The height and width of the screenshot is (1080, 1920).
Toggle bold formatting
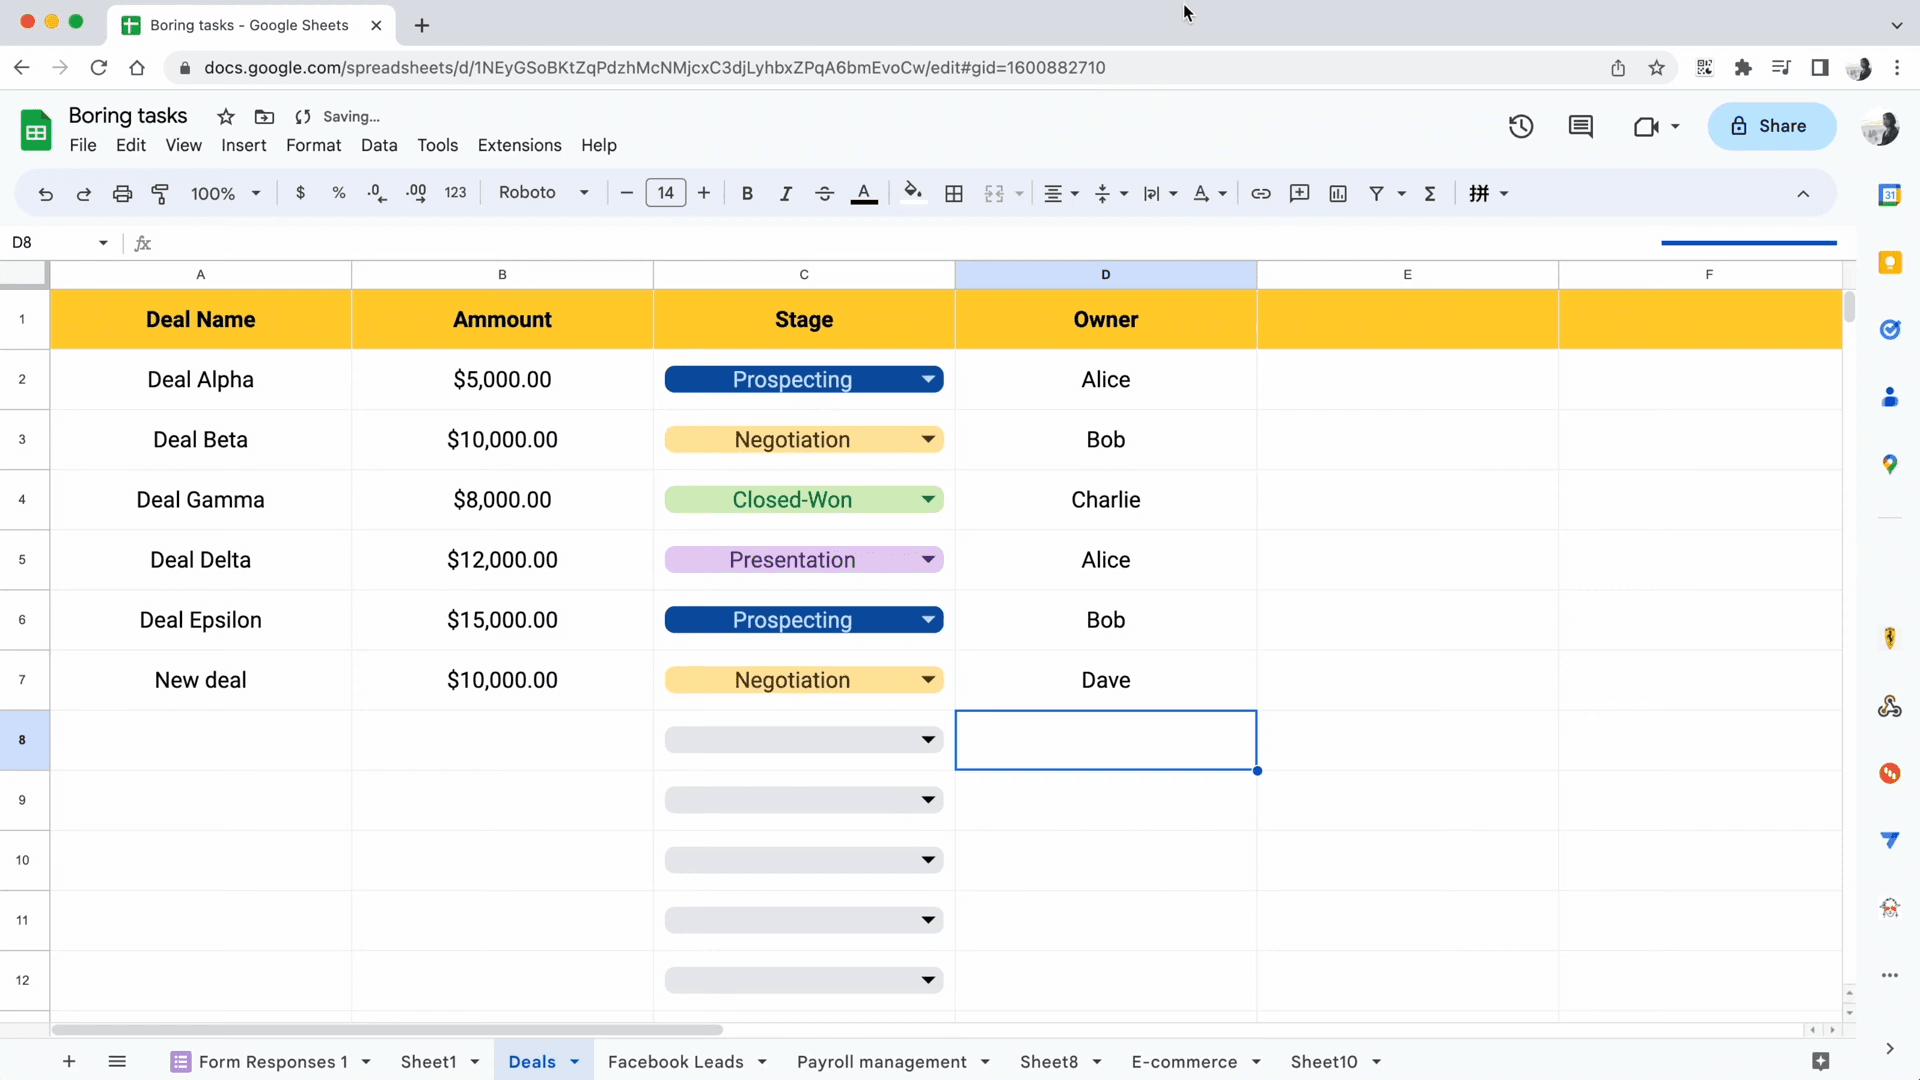click(747, 193)
